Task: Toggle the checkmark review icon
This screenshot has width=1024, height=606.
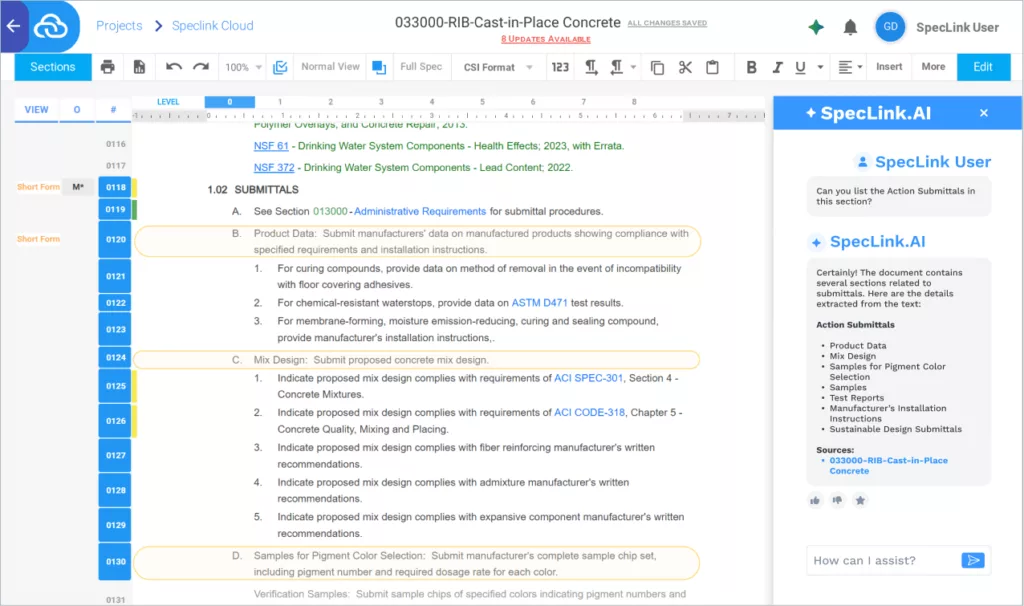Action: (280, 67)
